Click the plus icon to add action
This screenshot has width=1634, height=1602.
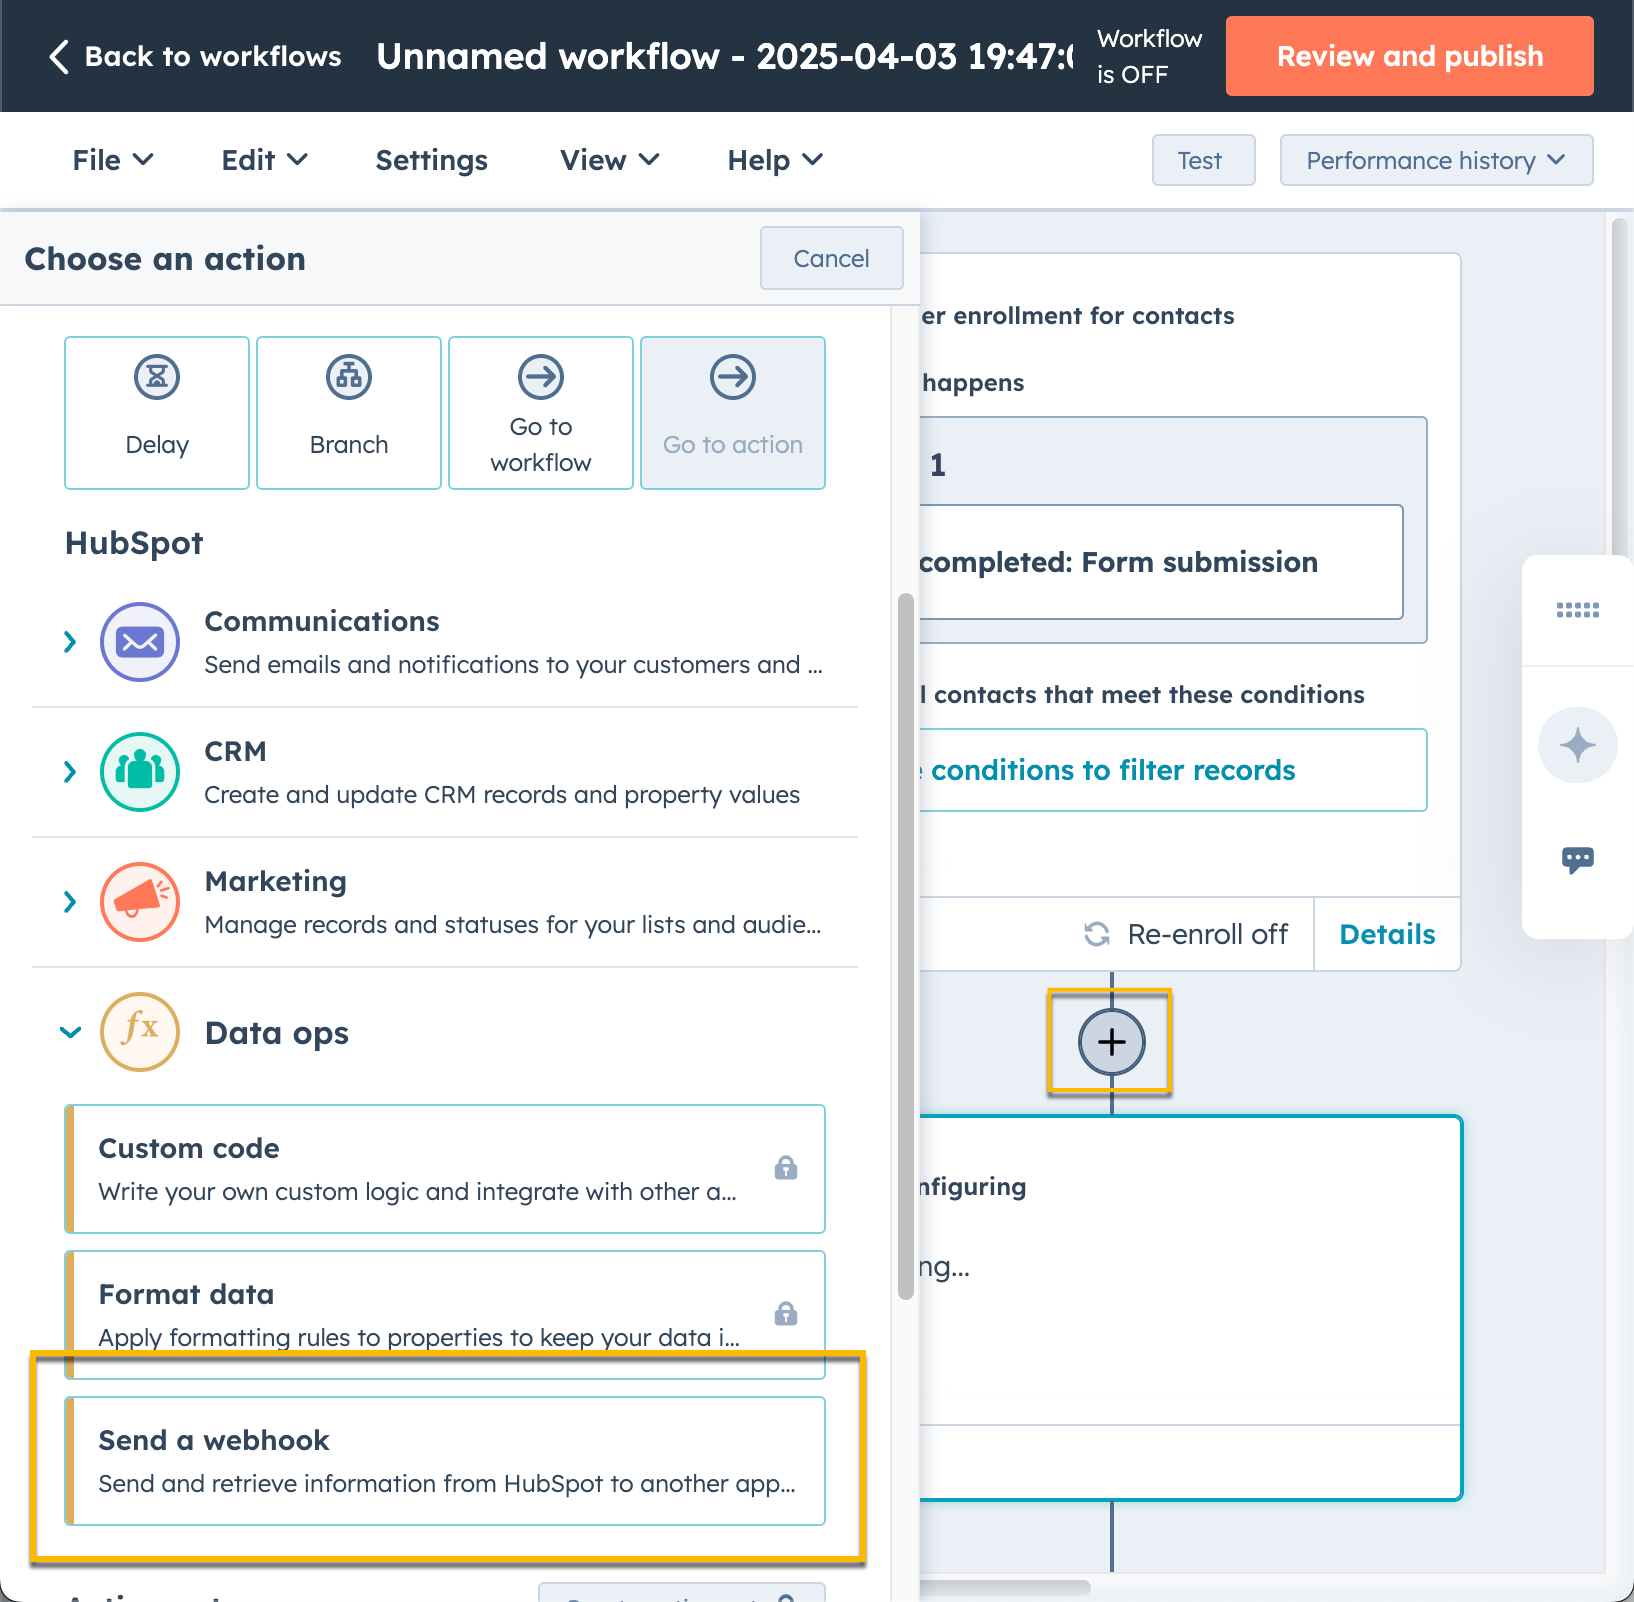(x=1111, y=1042)
